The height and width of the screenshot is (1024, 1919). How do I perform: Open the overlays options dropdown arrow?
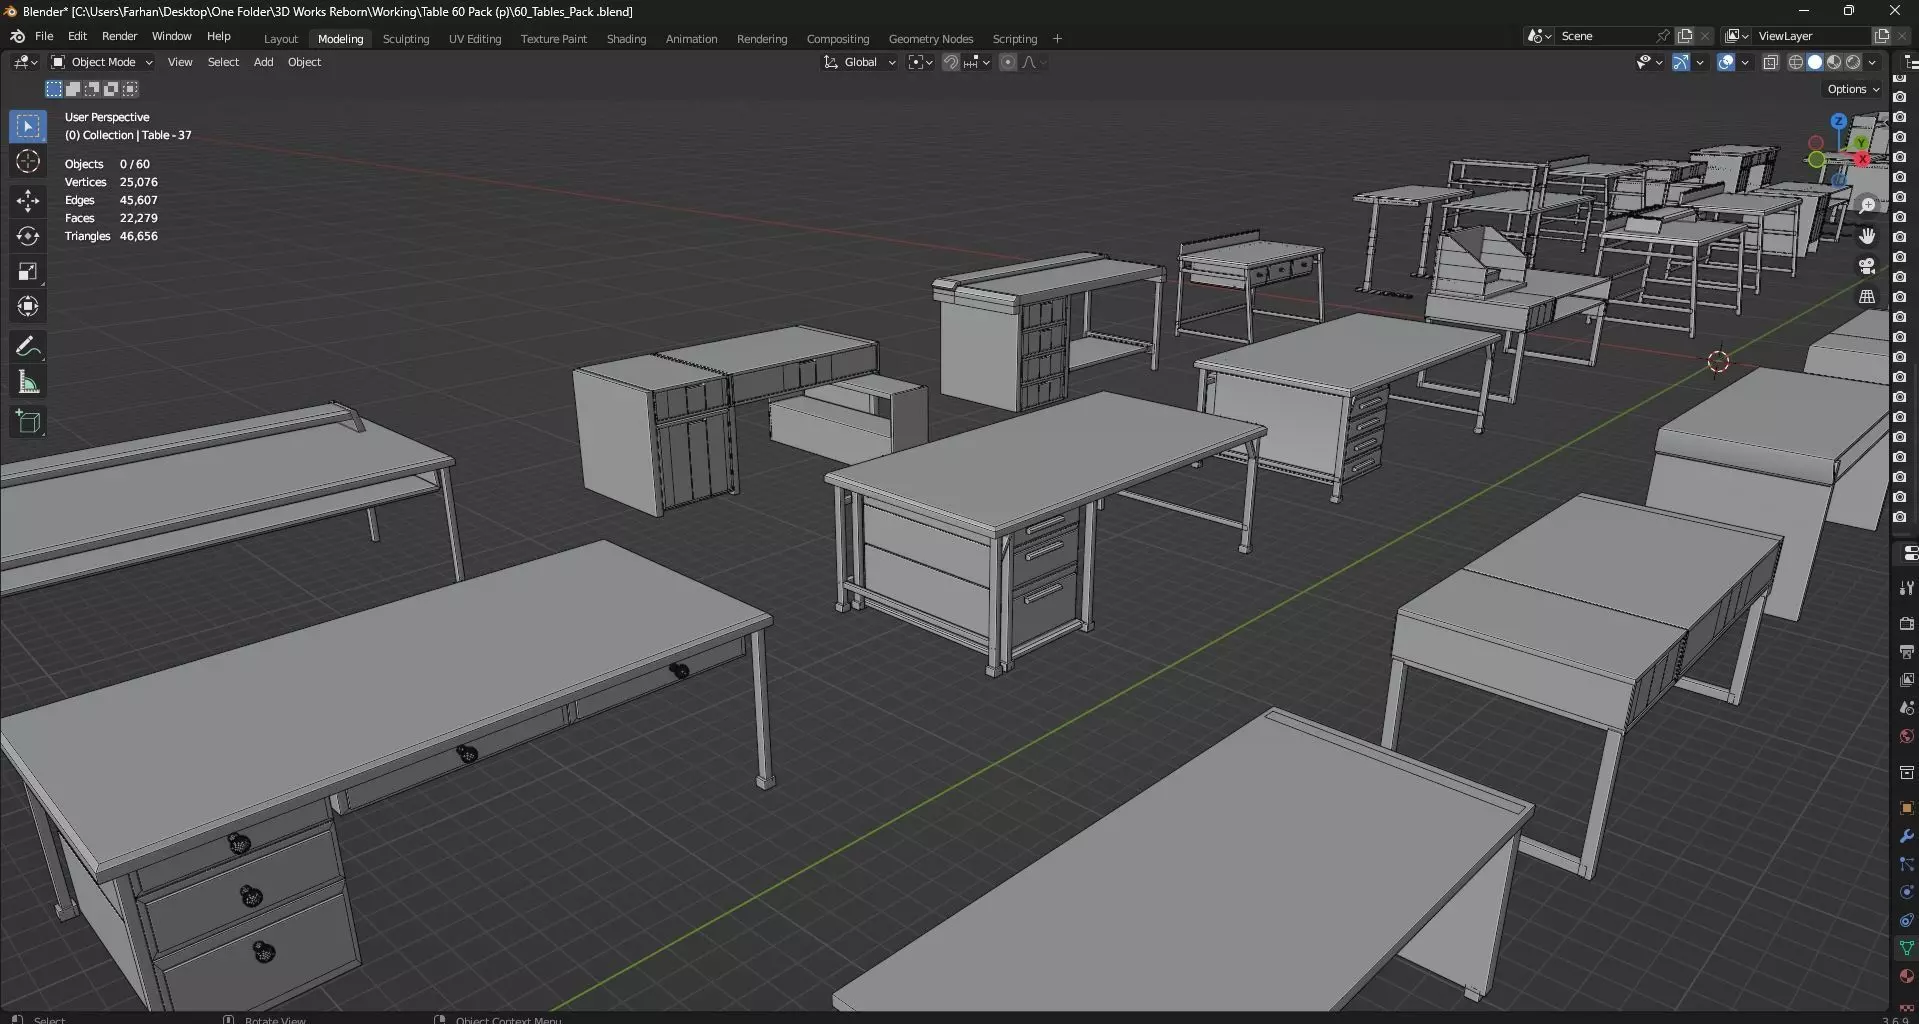1745,62
